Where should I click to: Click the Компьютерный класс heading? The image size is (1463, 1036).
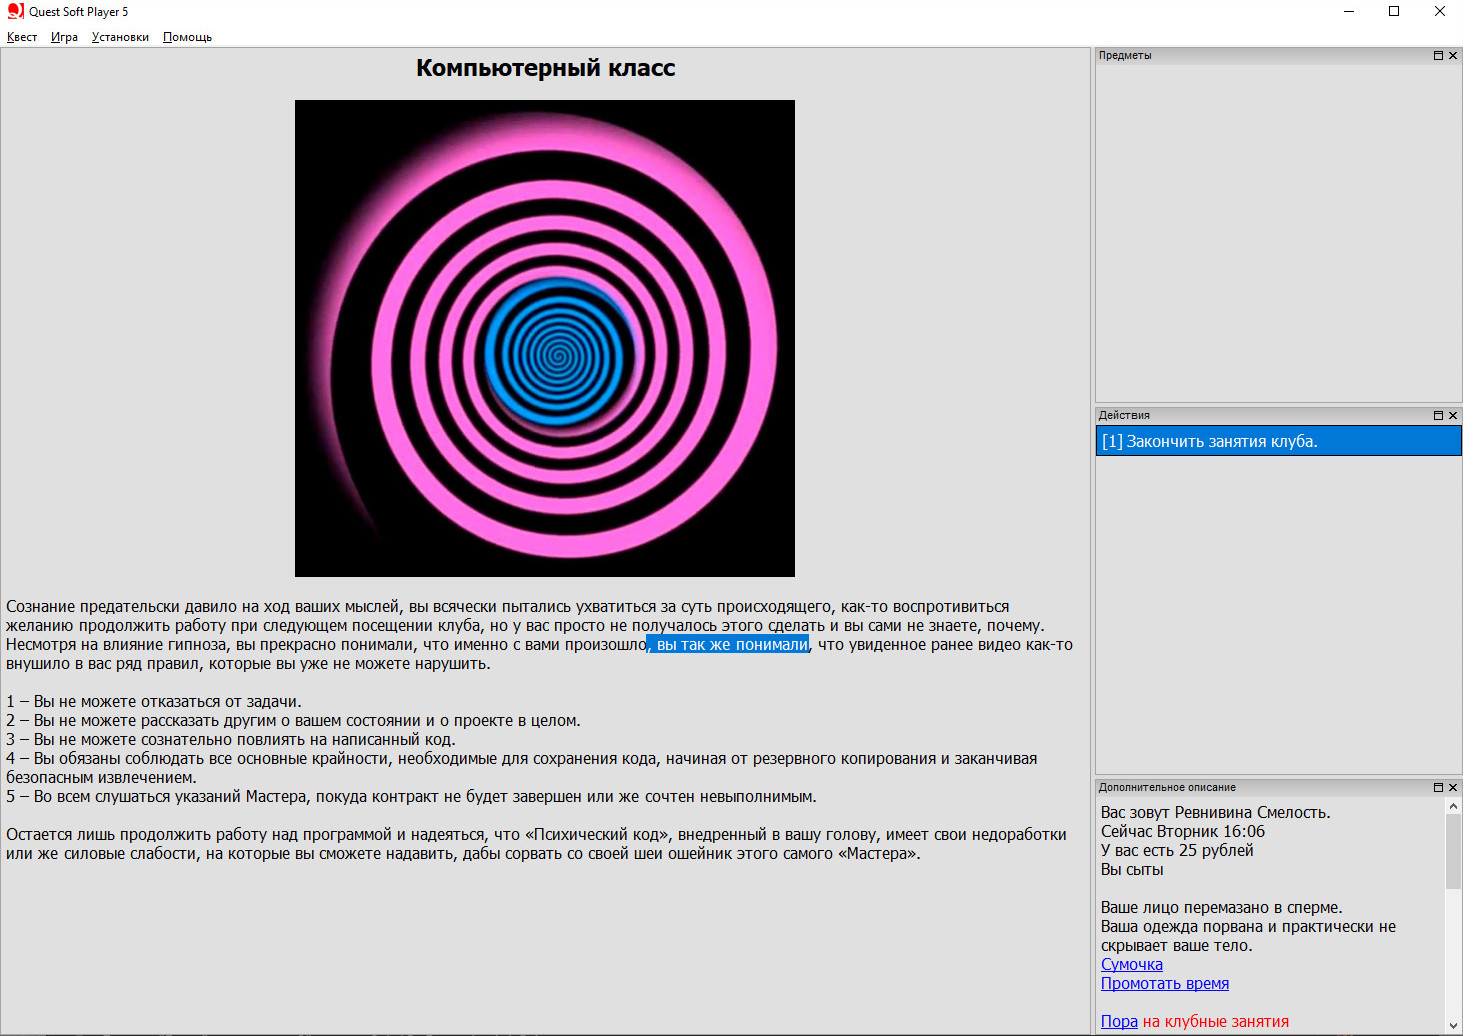(545, 68)
